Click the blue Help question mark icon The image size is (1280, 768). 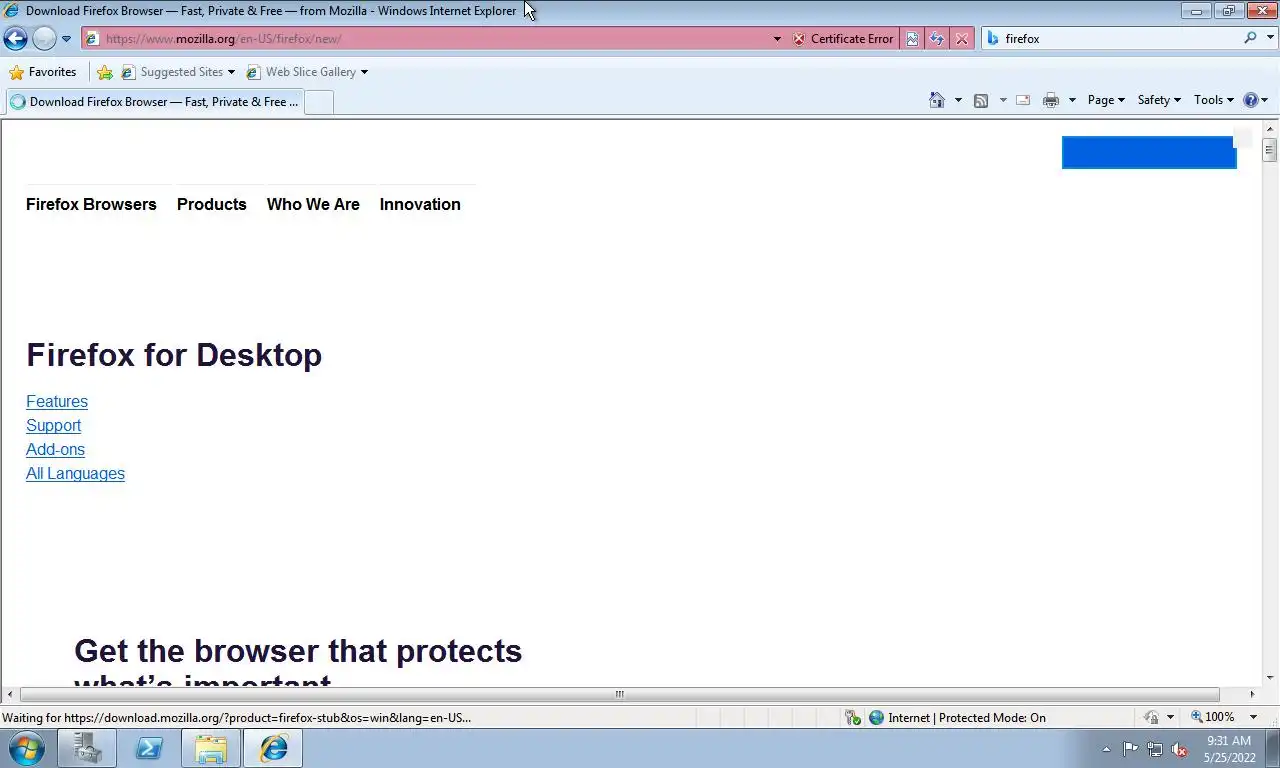pyautogui.click(x=1250, y=100)
